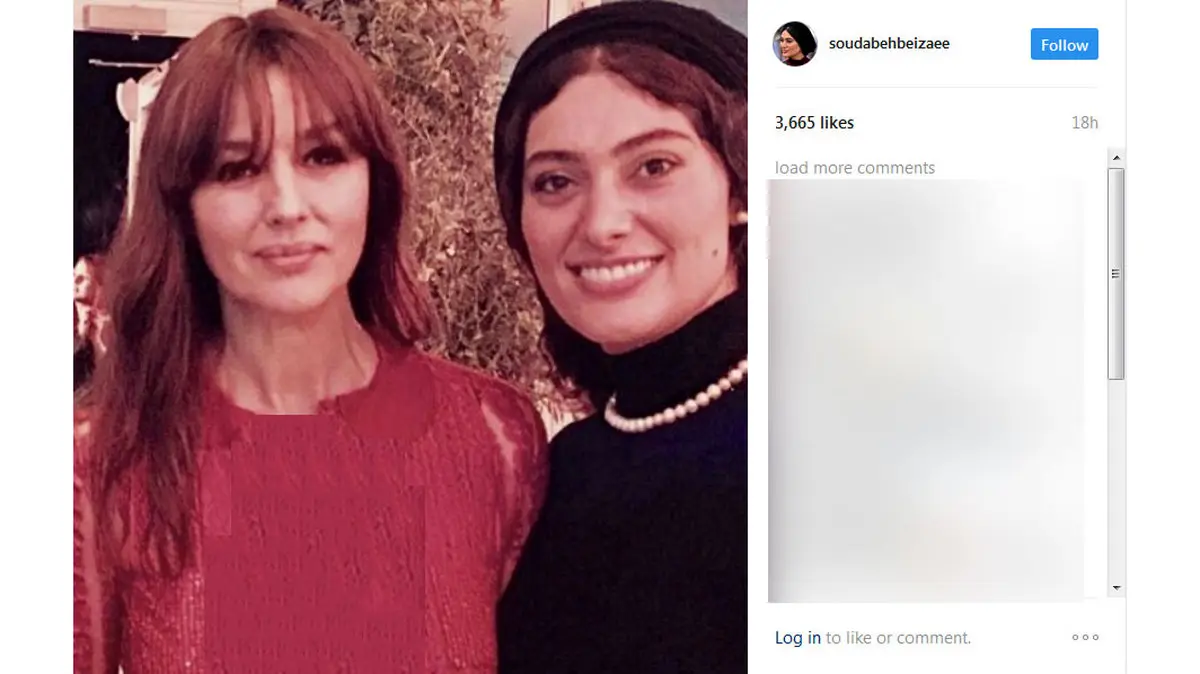The height and width of the screenshot is (674, 1200).
Task: Click the grip lines on the scrollbar thumb
Action: pos(1117,274)
